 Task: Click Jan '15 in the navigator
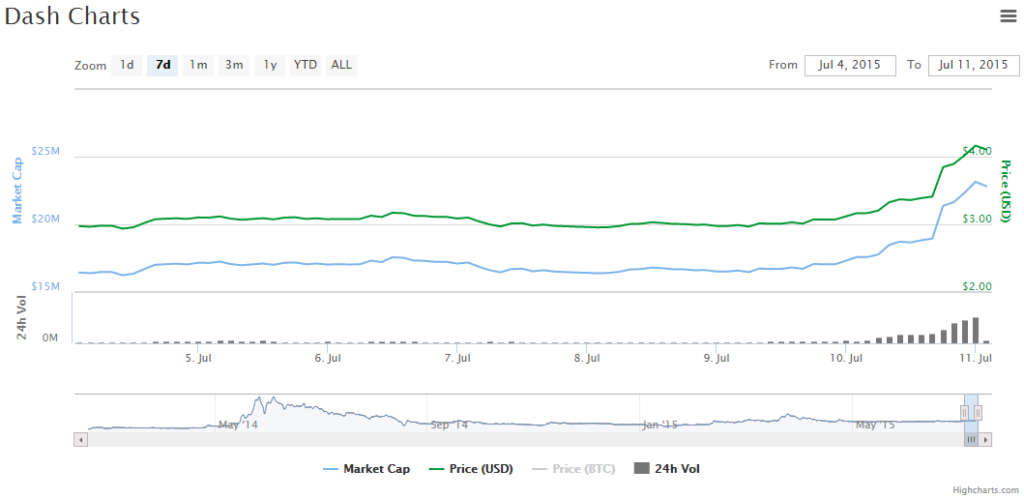660,425
